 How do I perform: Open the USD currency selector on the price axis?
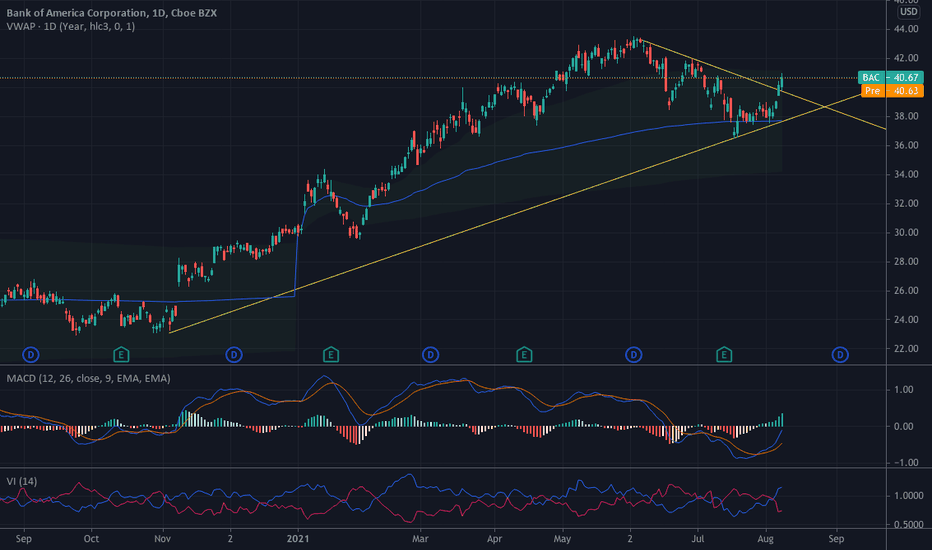[908, 11]
